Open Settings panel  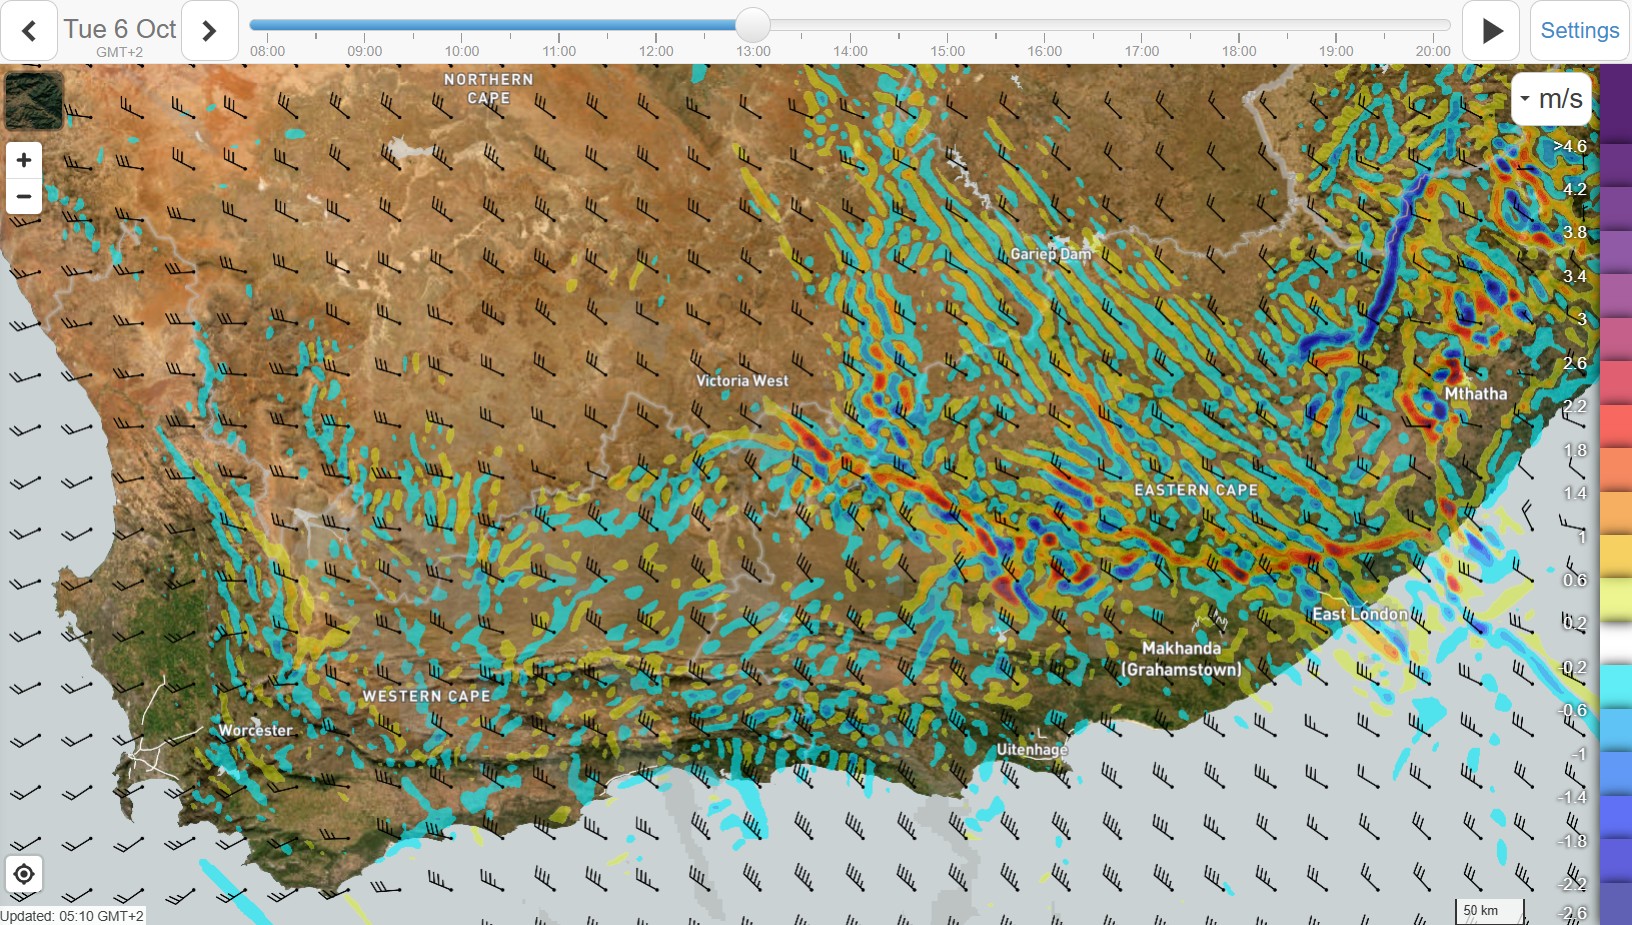(x=1579, y=31)
